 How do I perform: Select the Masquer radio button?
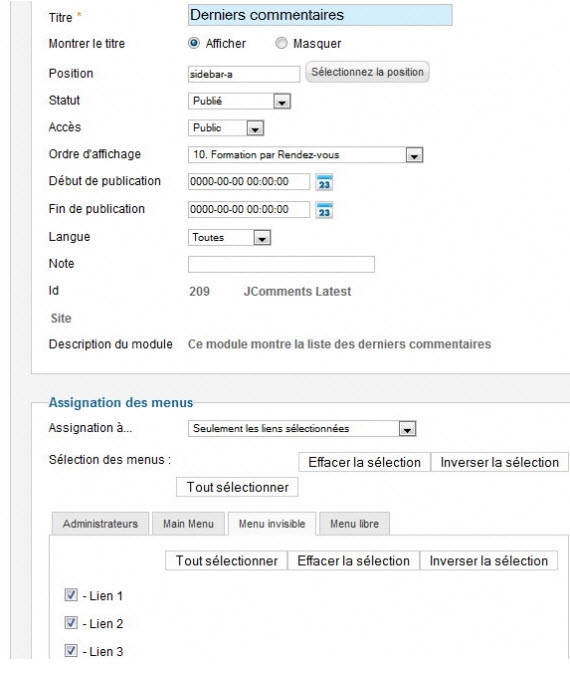[x=281, y=43]
